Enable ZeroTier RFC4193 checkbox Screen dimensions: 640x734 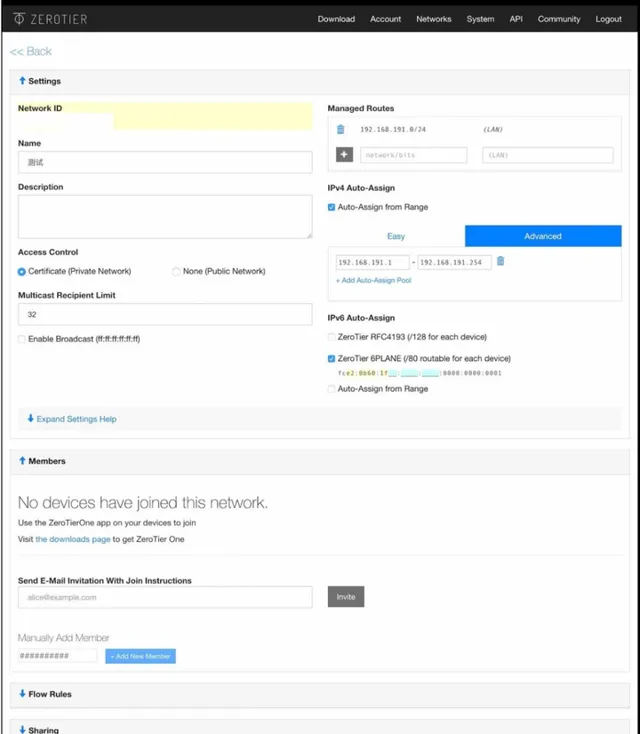point(331,337)
